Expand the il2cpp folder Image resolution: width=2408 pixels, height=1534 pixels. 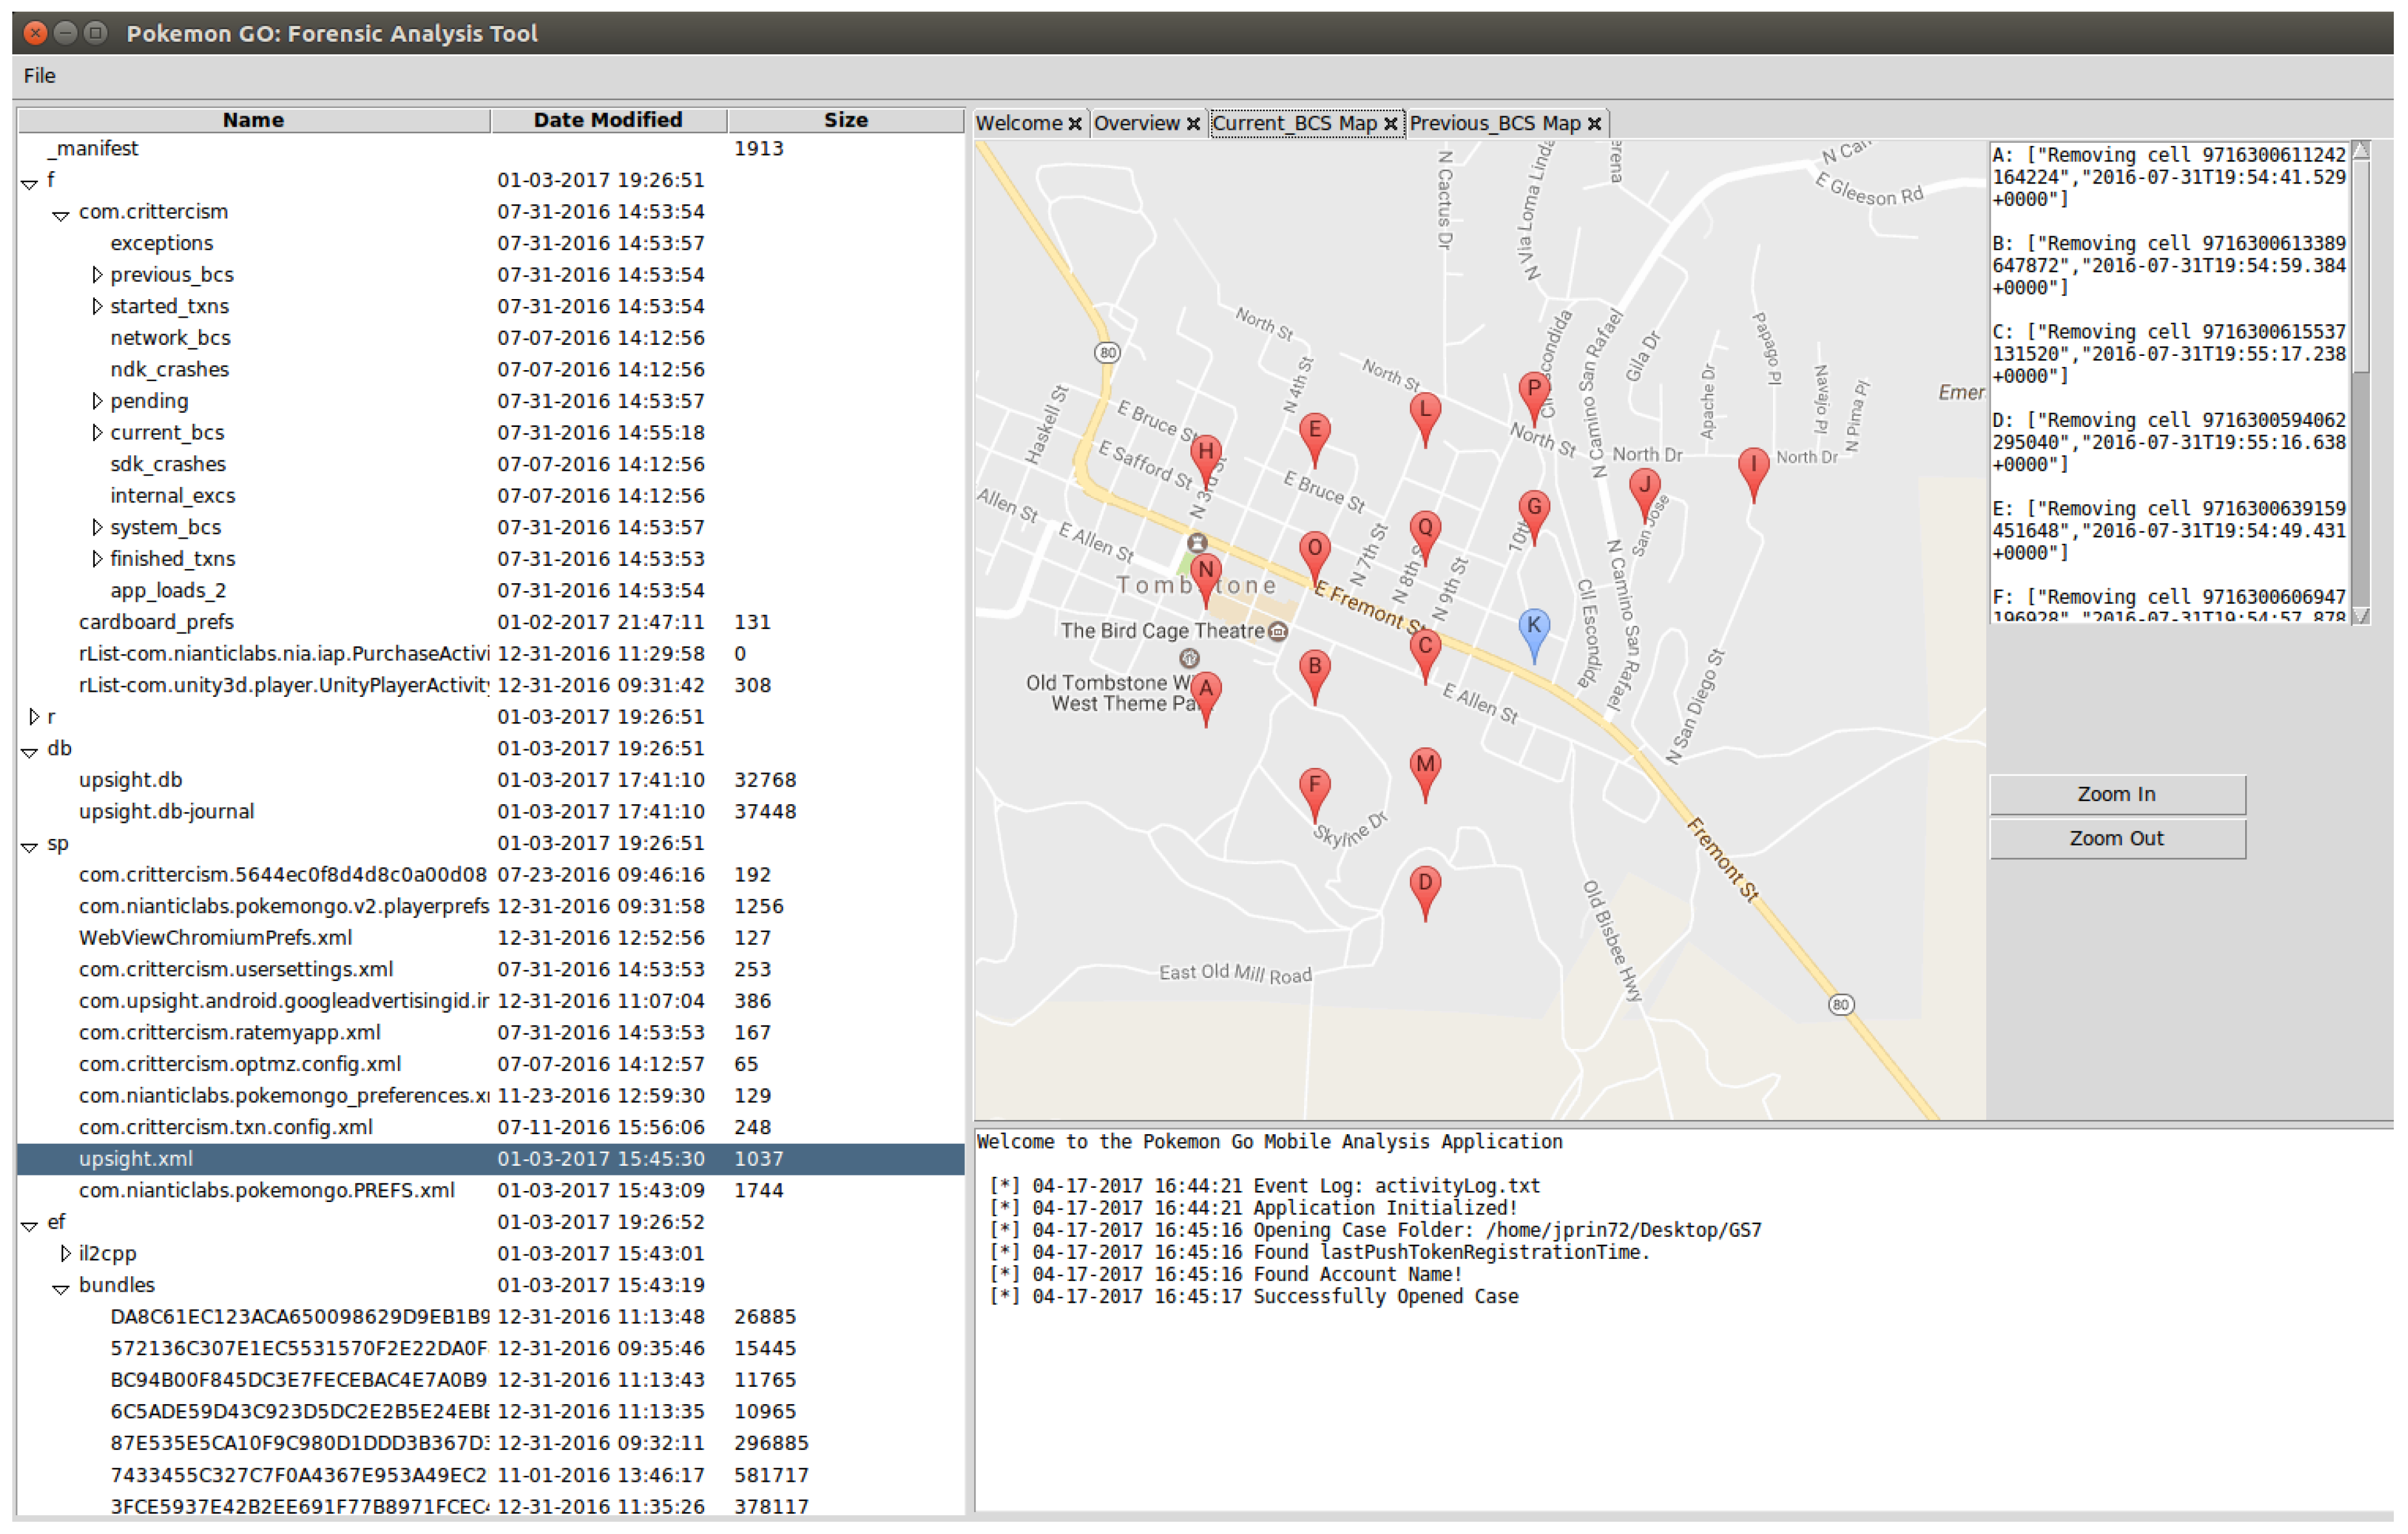(x=65, y=1254)
